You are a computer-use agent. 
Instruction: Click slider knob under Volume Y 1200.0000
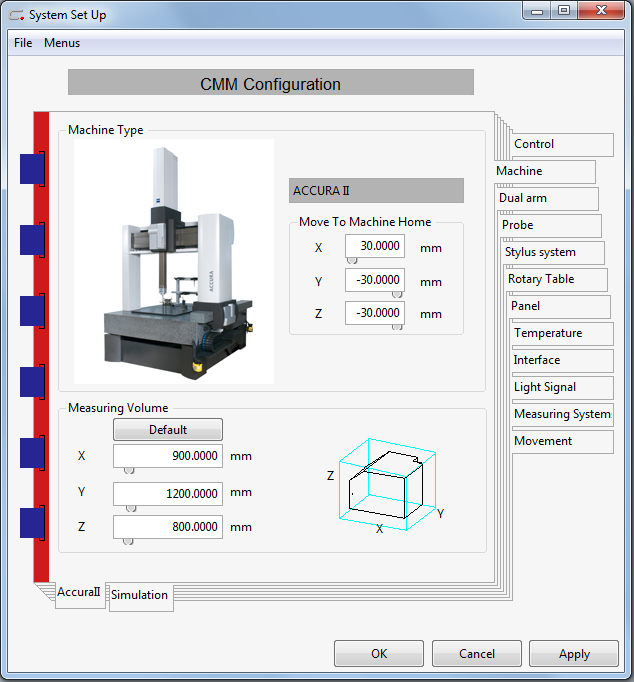[131, 508]
